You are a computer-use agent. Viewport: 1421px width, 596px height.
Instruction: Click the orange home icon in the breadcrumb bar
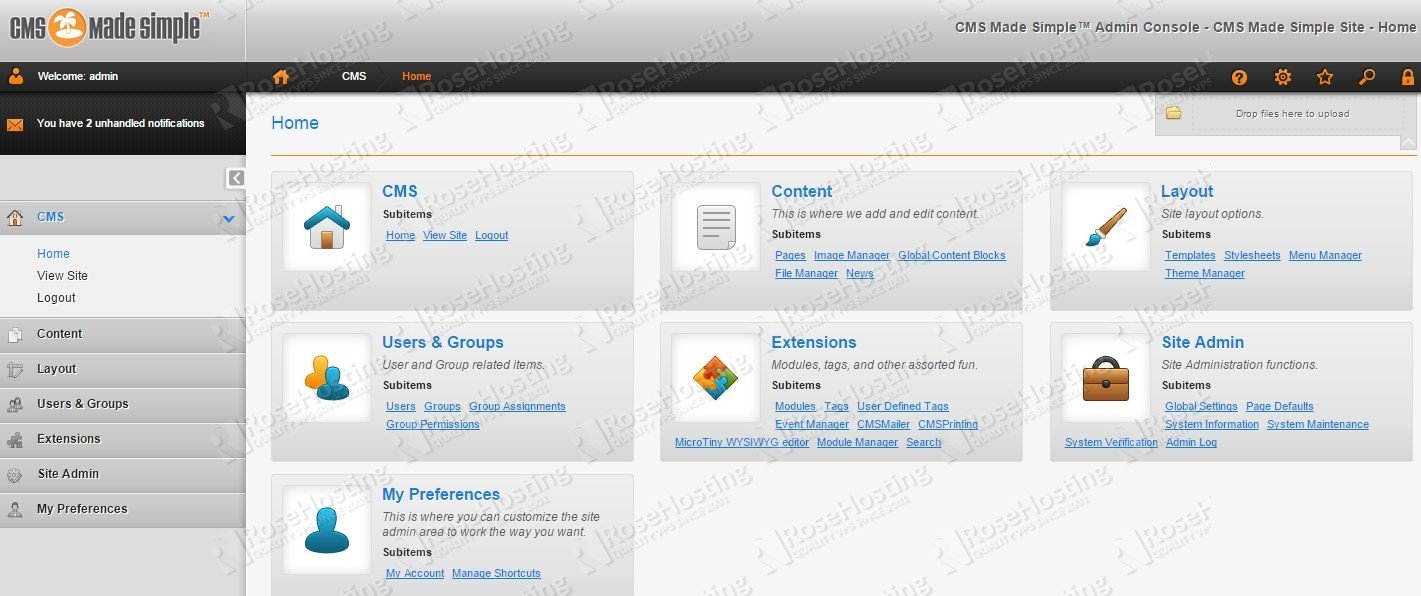[x=281, y=77]
